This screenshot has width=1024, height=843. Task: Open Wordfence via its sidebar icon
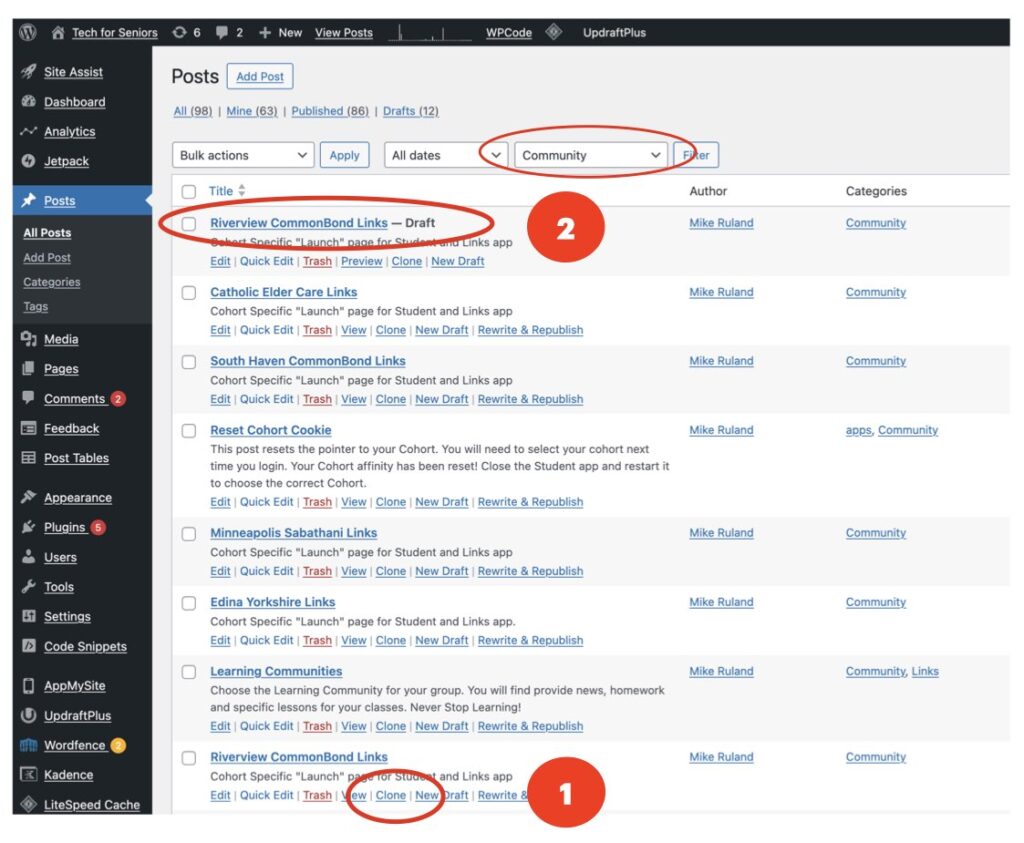(x=28, y=745)
